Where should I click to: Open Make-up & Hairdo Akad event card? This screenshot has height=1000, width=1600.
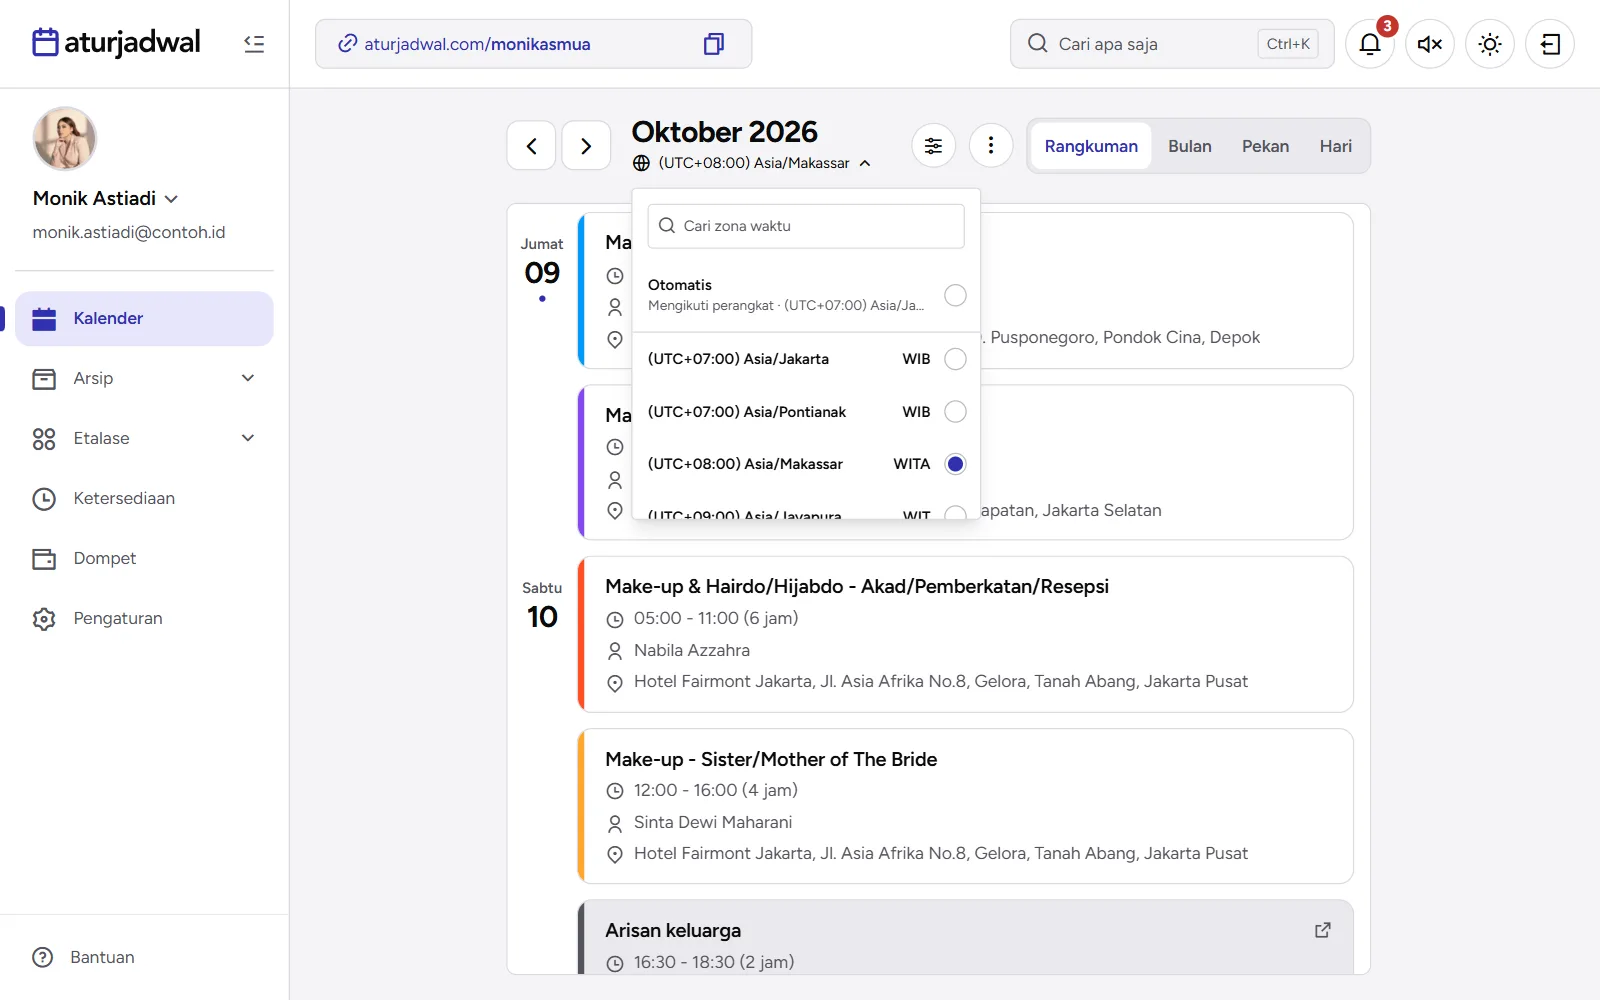[966, 634]
